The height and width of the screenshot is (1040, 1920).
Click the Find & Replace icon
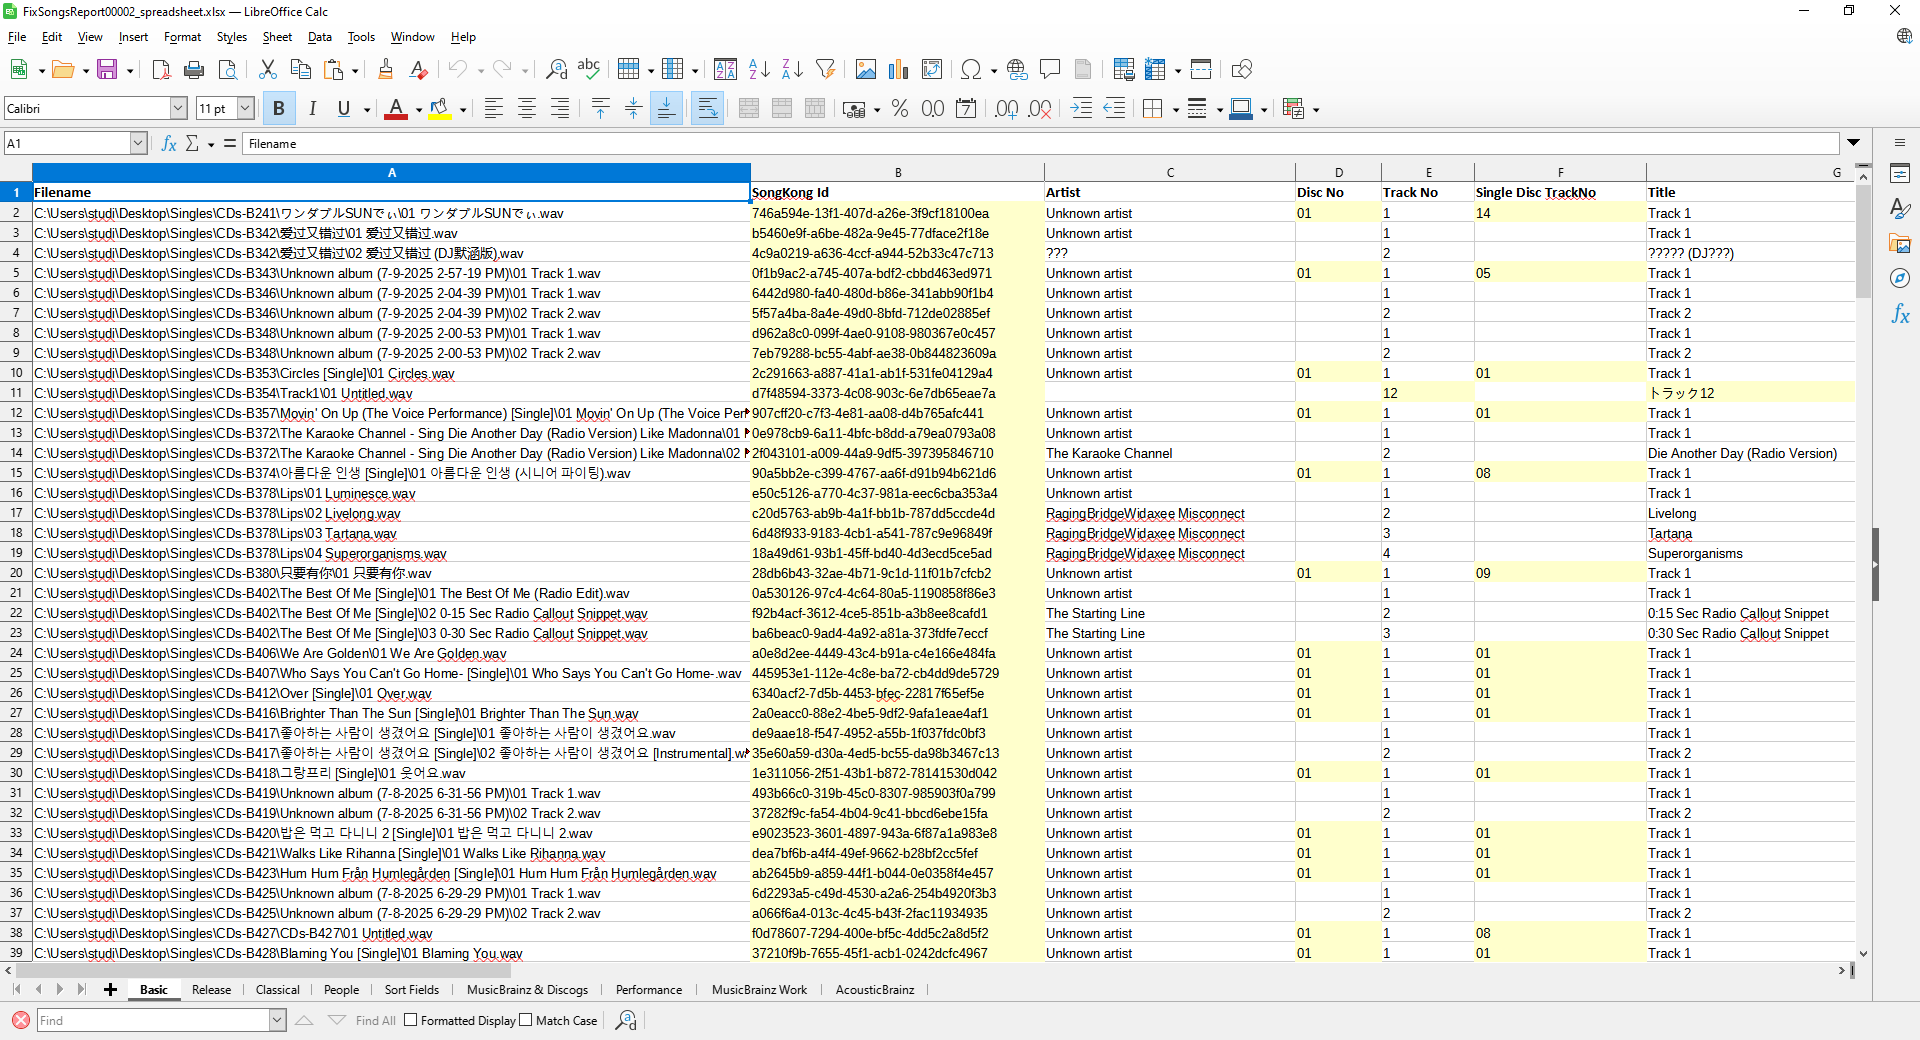tap(556, 69)
